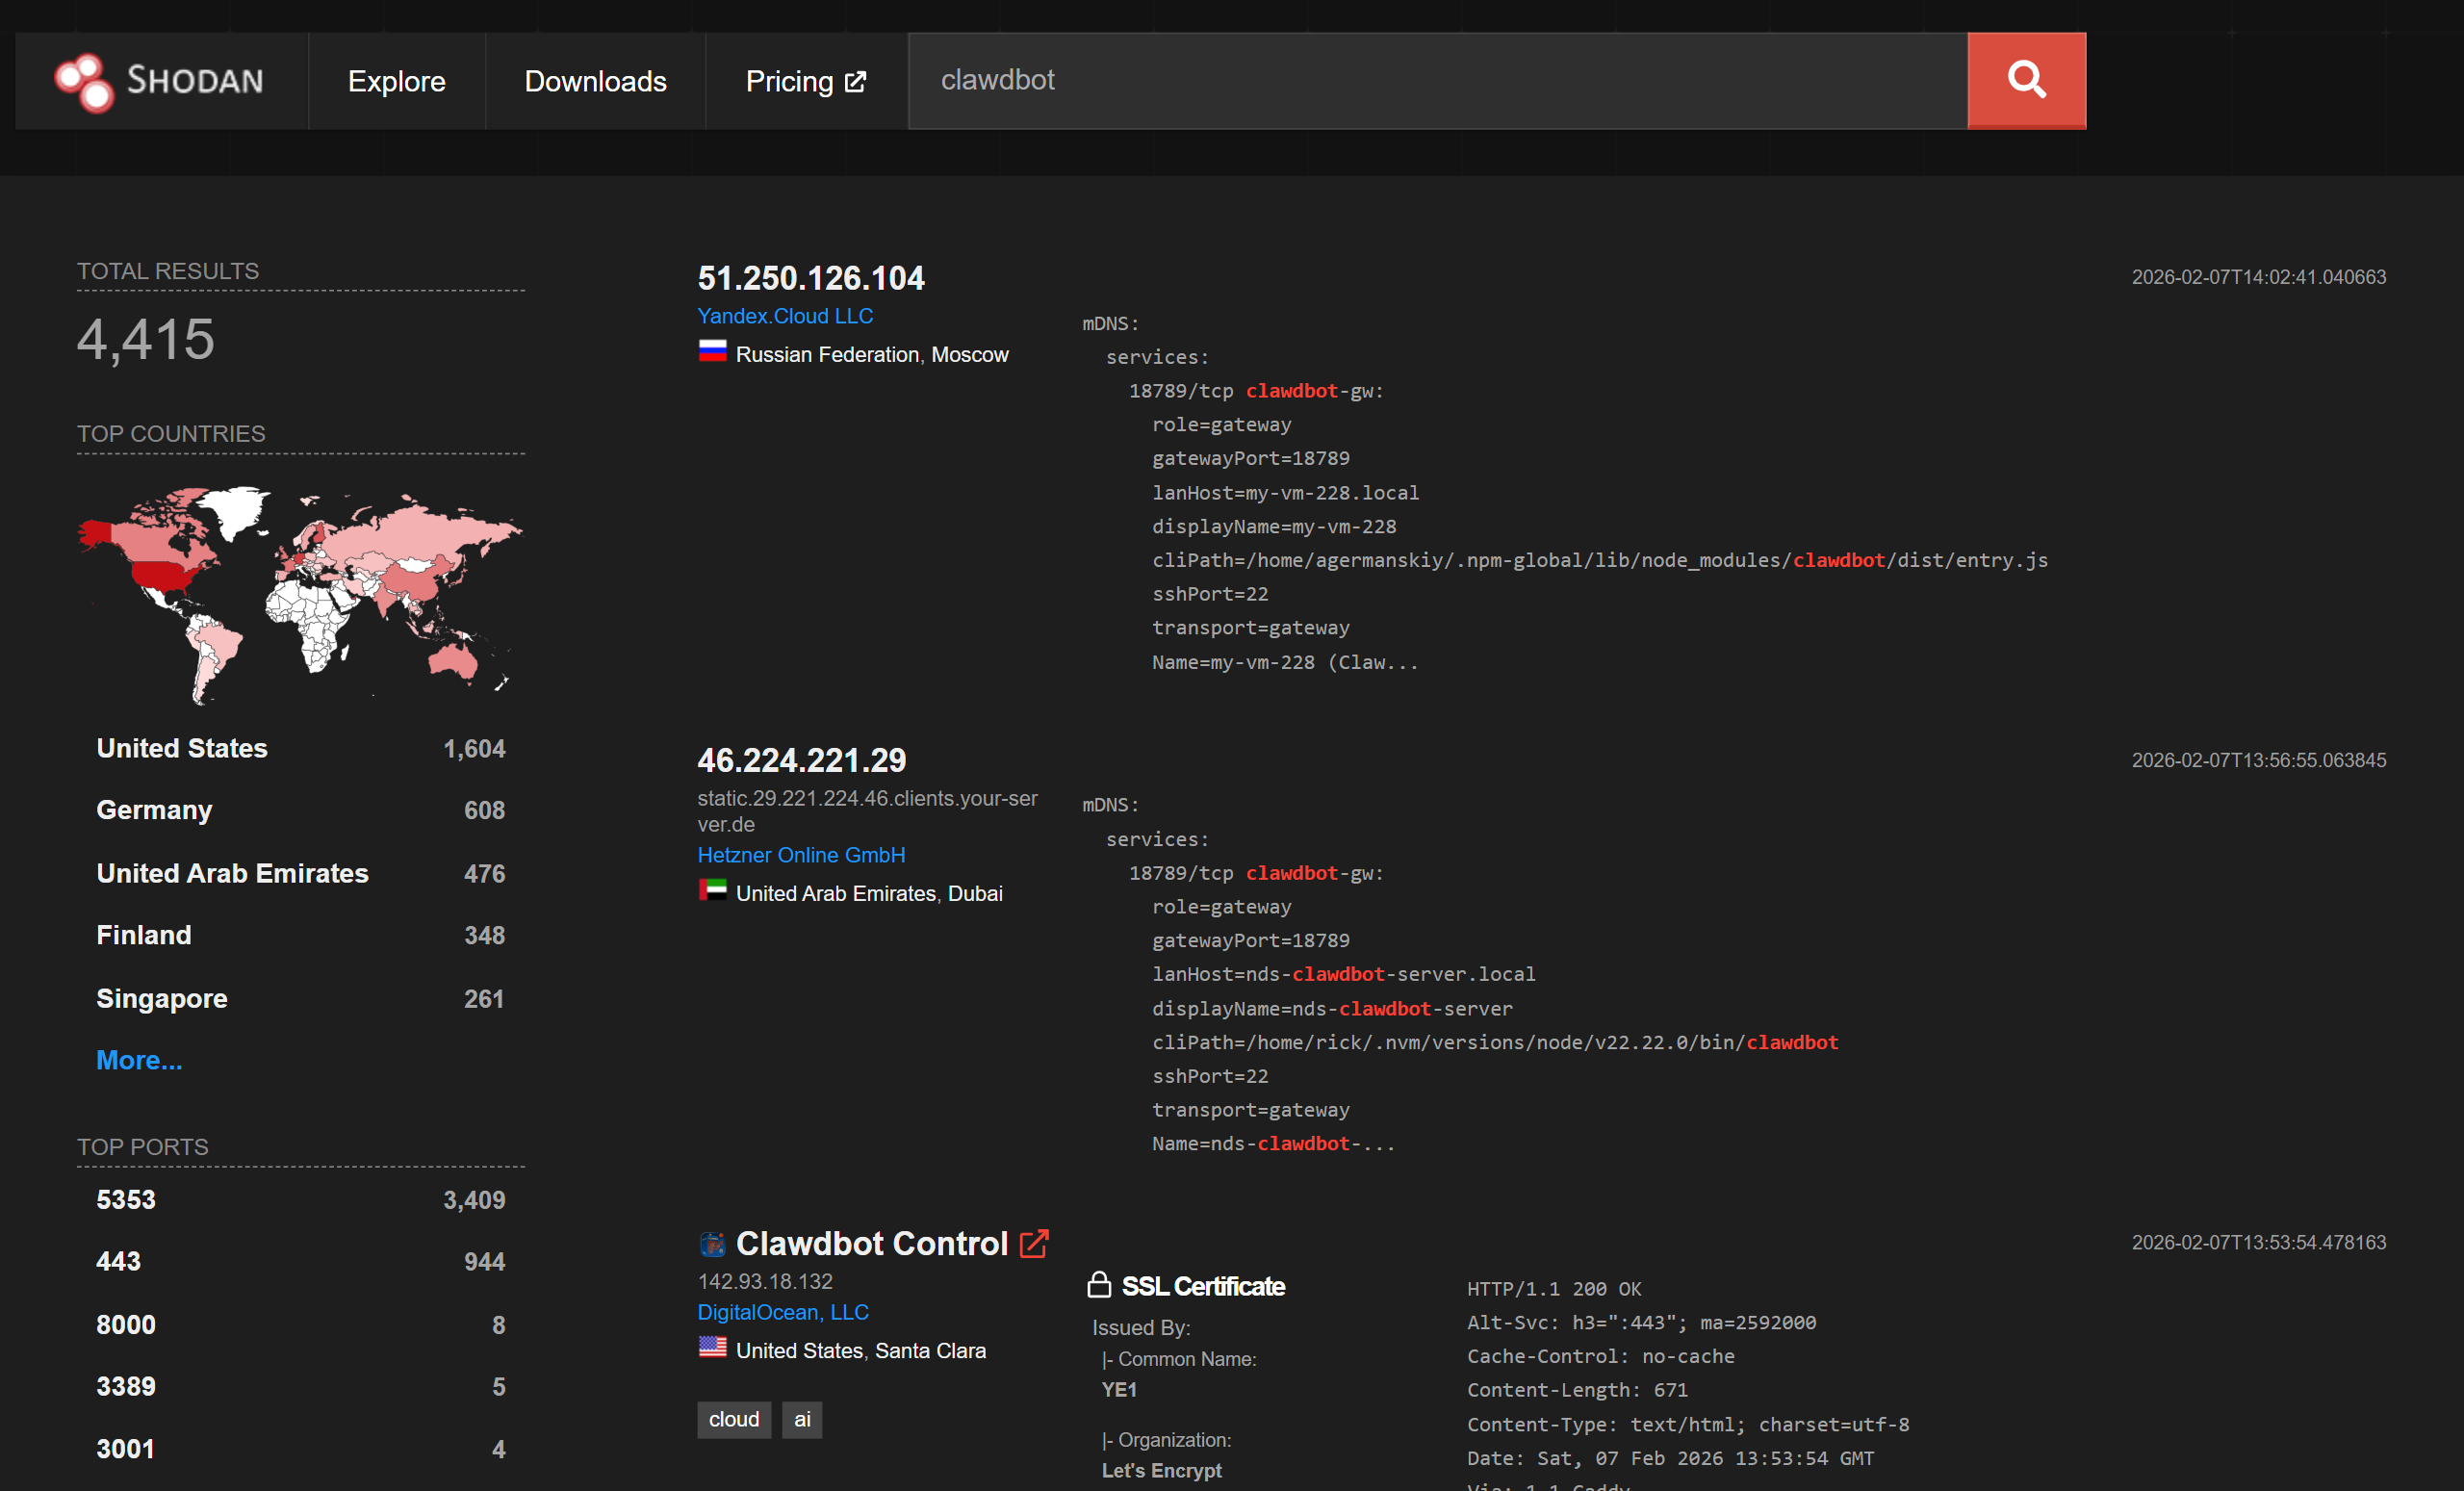Viewport: 2464px width, 1491px height.
Task: Filter results by the cloud tag
Action: [x=733, y=1419]
